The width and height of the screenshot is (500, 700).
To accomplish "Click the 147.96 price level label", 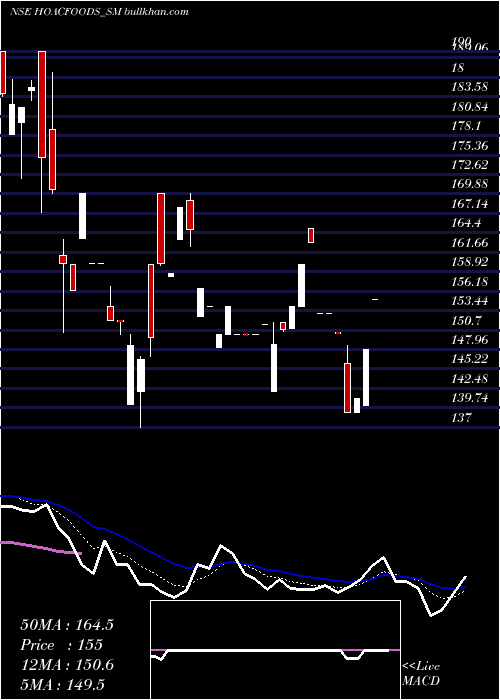I will click(x=469, y=340).
